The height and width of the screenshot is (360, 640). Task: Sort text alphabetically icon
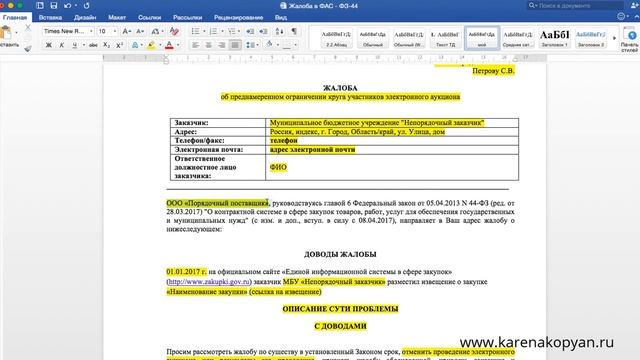[x=280, y=31]
